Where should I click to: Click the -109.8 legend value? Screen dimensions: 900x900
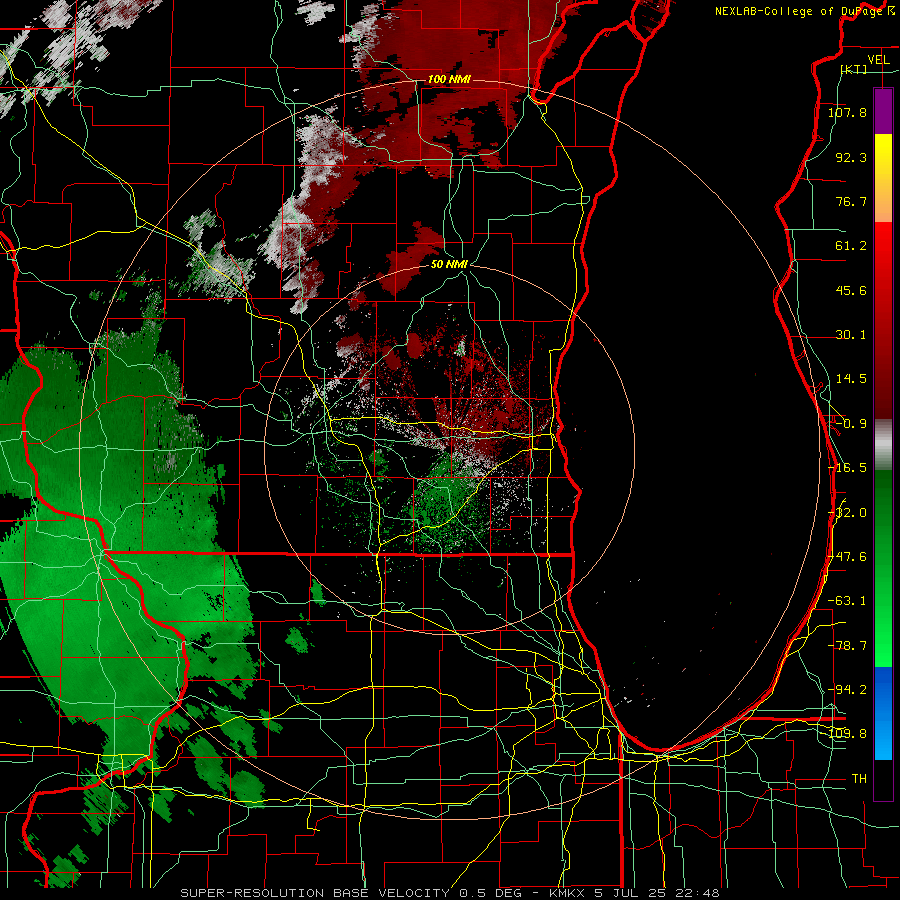848,734
